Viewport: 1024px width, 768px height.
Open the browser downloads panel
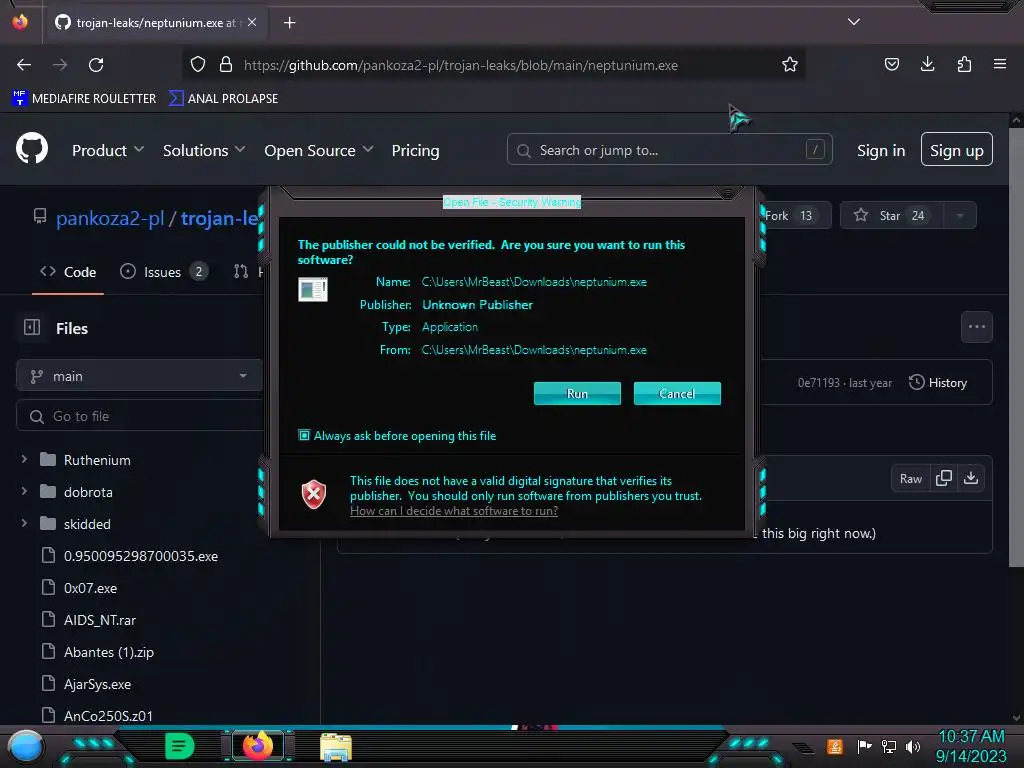(927, 64)
